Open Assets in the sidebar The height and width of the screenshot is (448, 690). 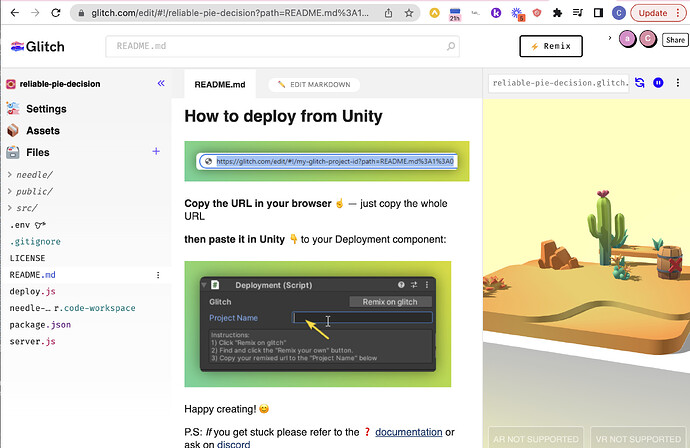pyautogui.click(x=33, y=131)
